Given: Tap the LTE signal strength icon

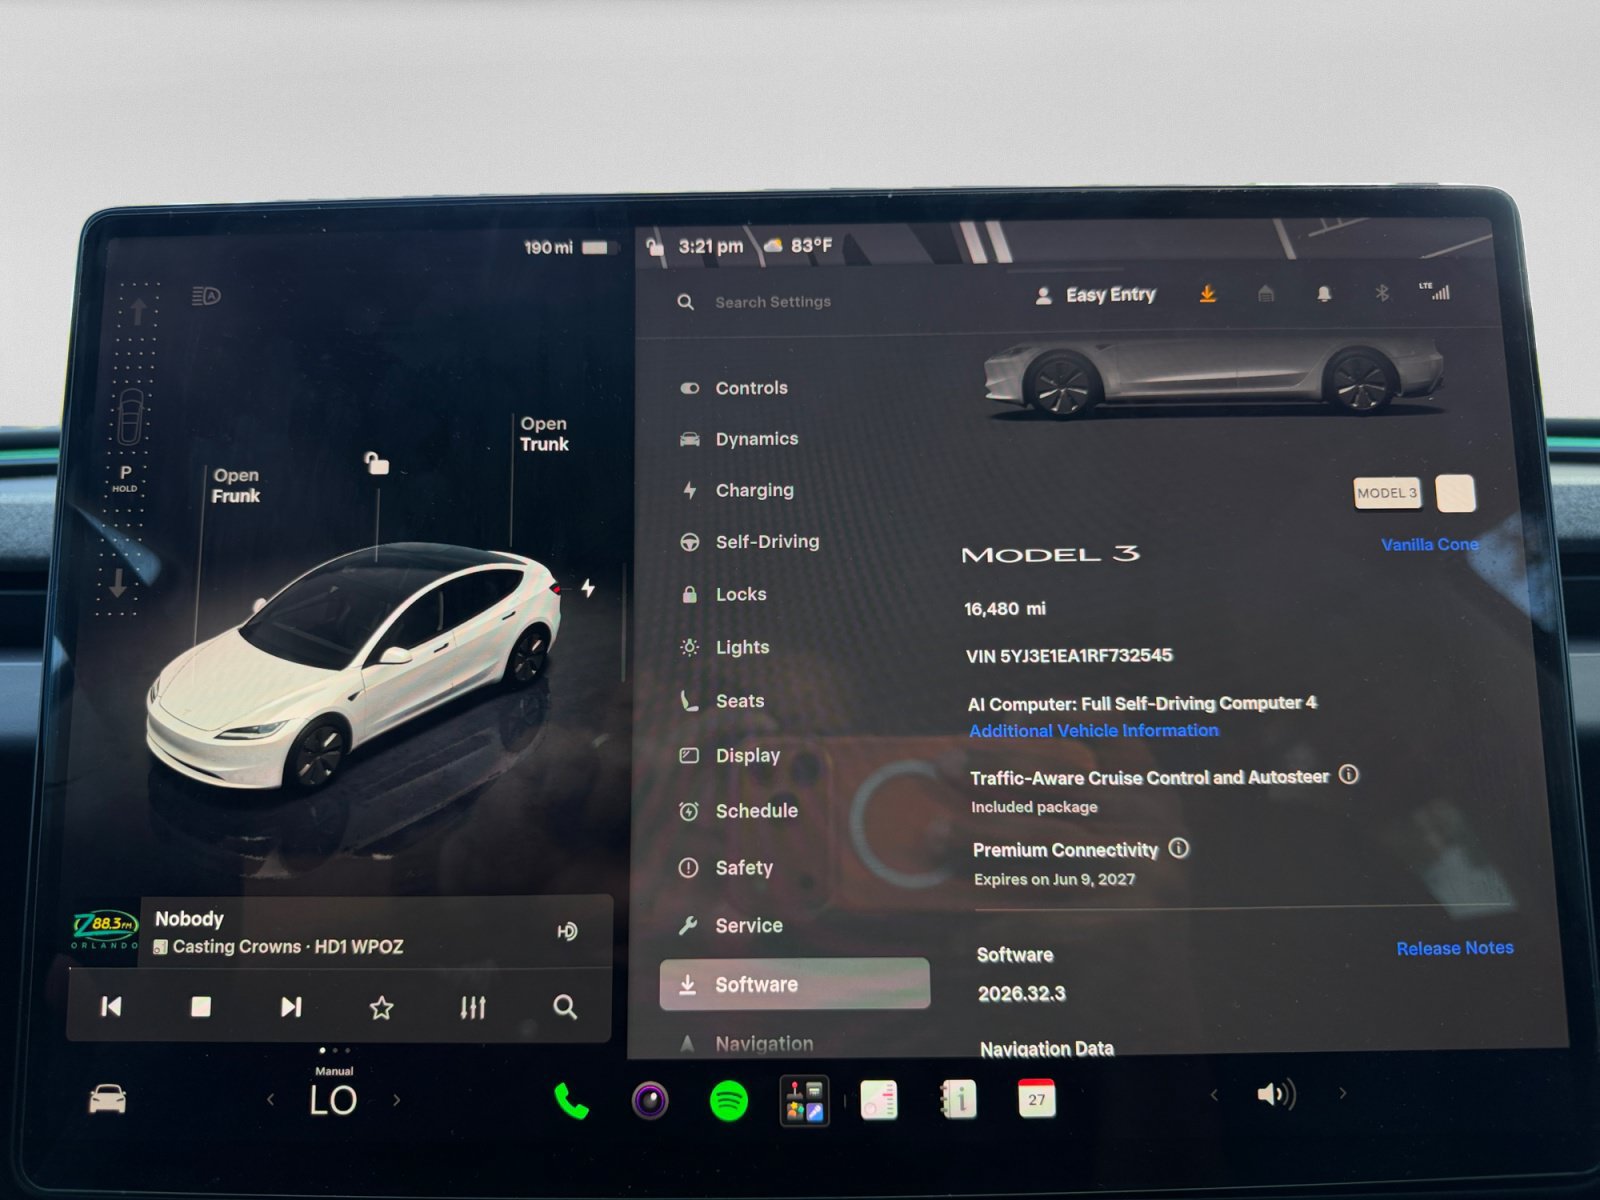Looking at the screenshot, I should [1435, 292].
